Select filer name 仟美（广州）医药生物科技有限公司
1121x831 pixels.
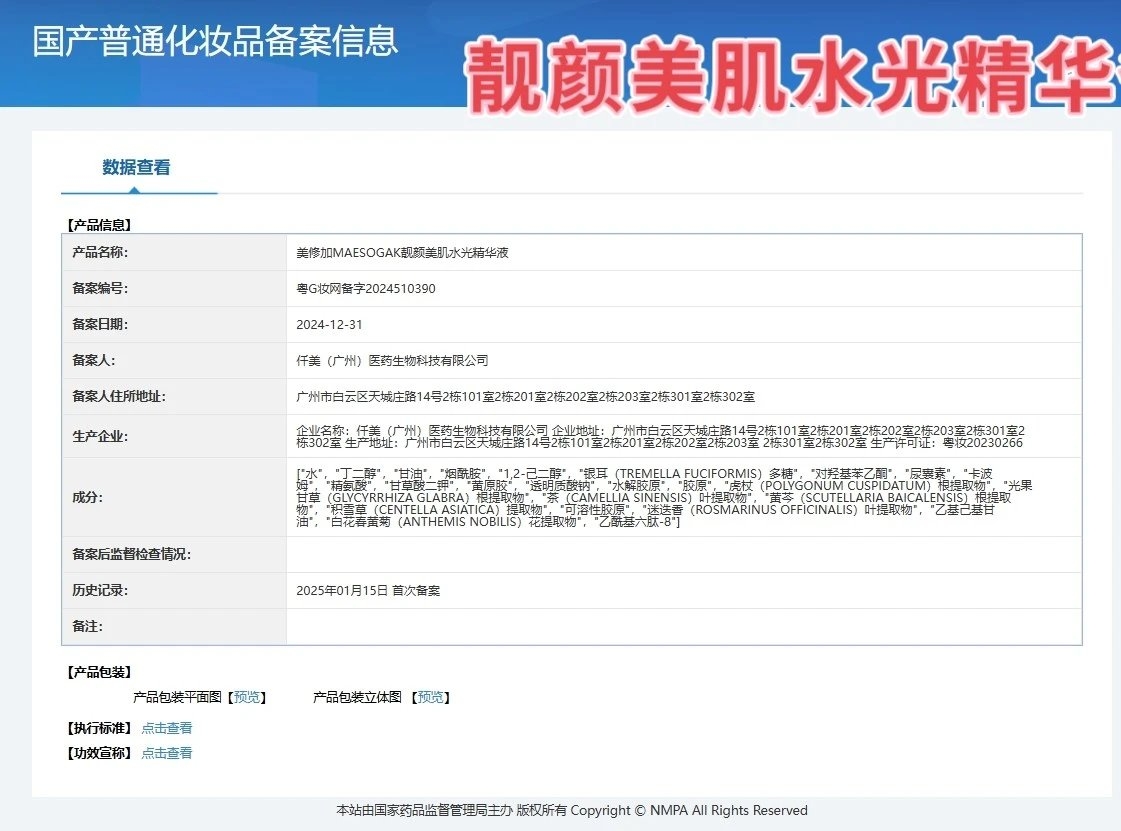click(x=392, y=360)
